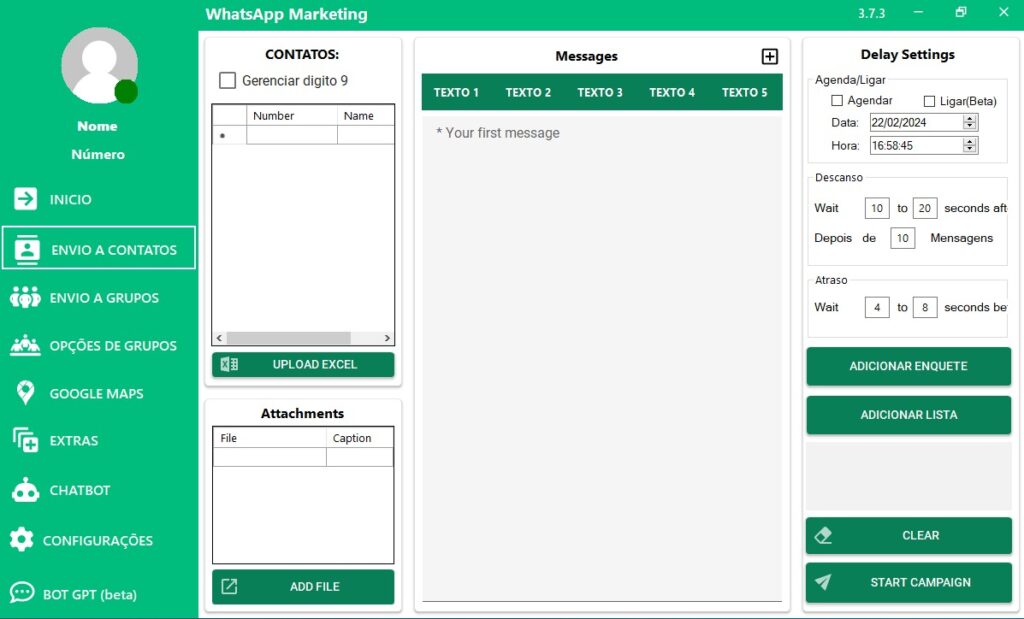
Task: Go to OPÇÕES DE GRUPOS section
Action: point(113,345)
